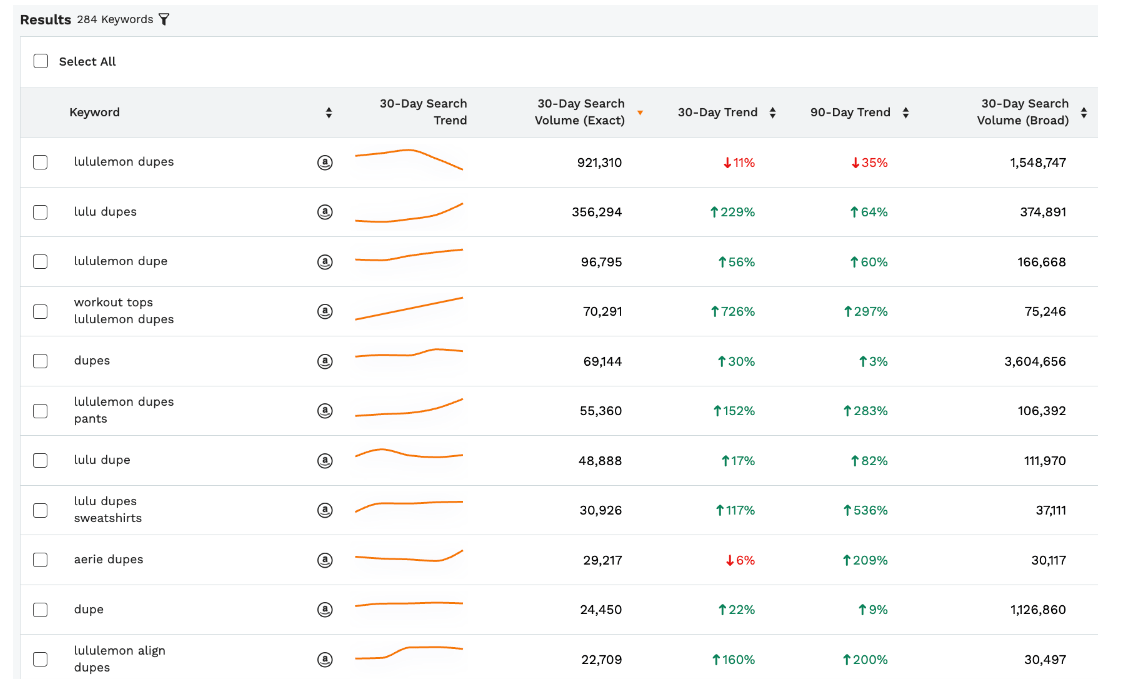Image resolution: width=1132 pixels, height=686 pixels.
Task: Click keyword text 'aerie dupes'
Action: (108, 560)
